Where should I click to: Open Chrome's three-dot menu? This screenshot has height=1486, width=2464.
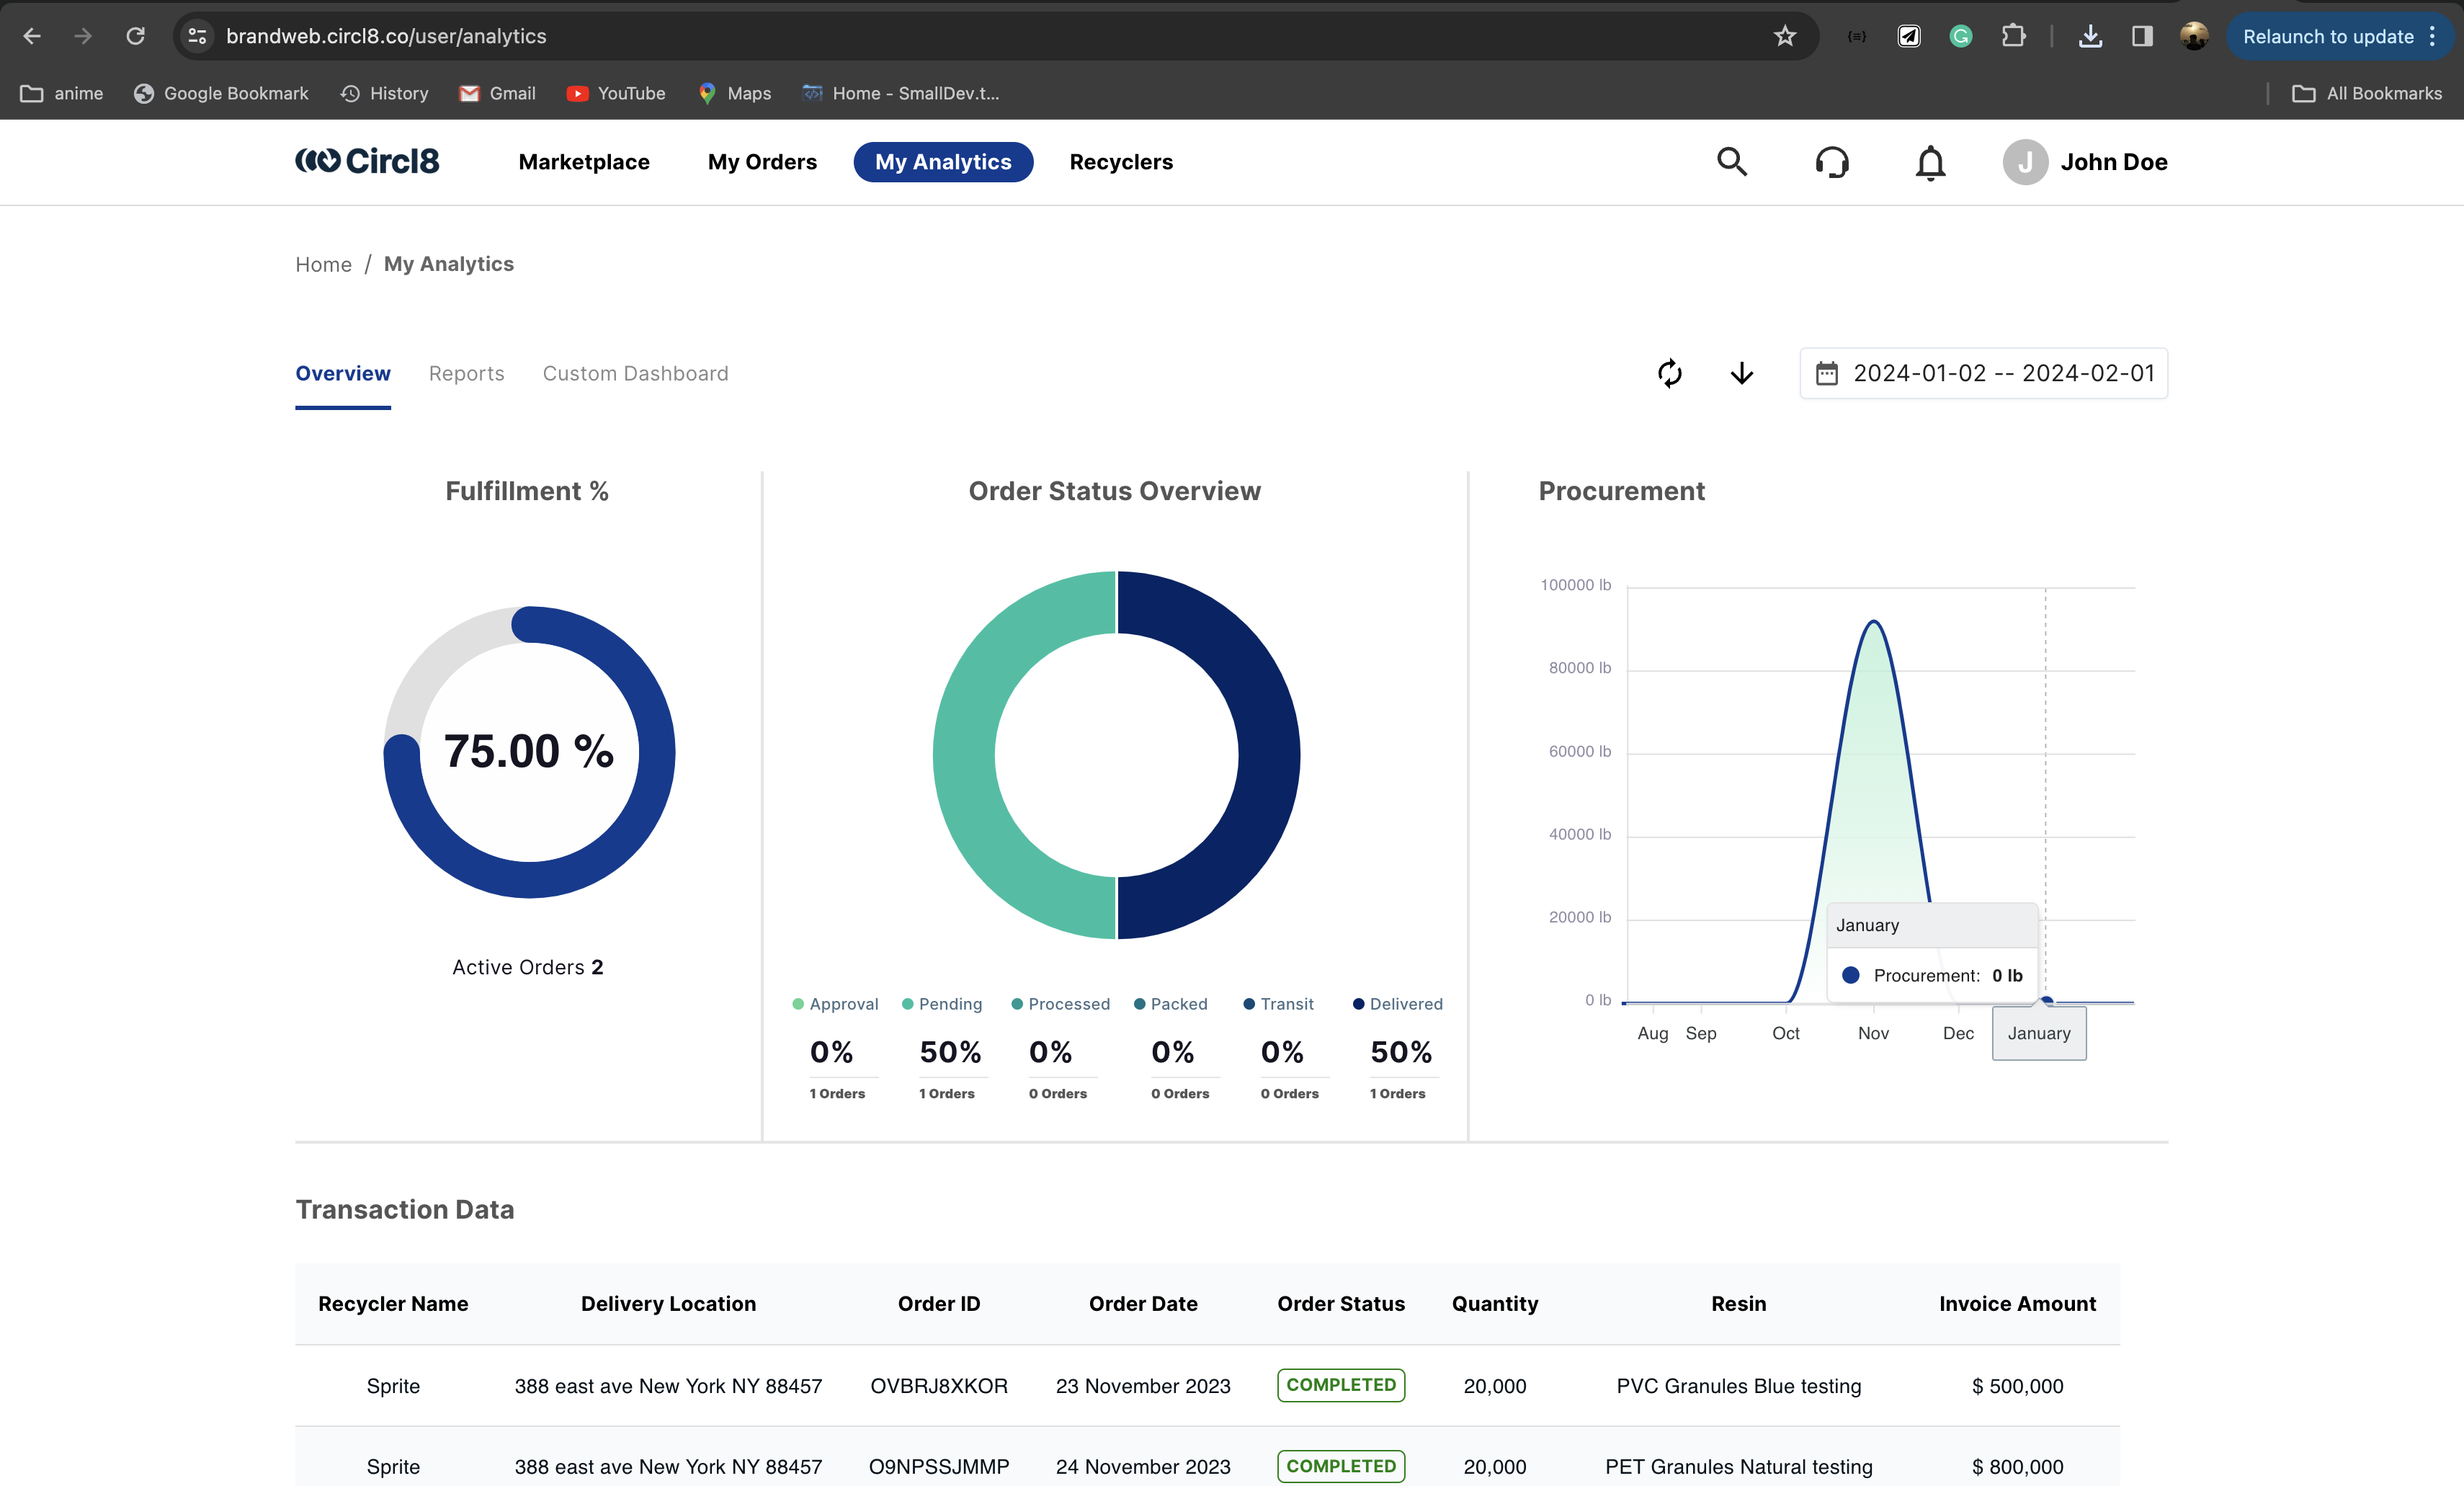pos(2433,37)
